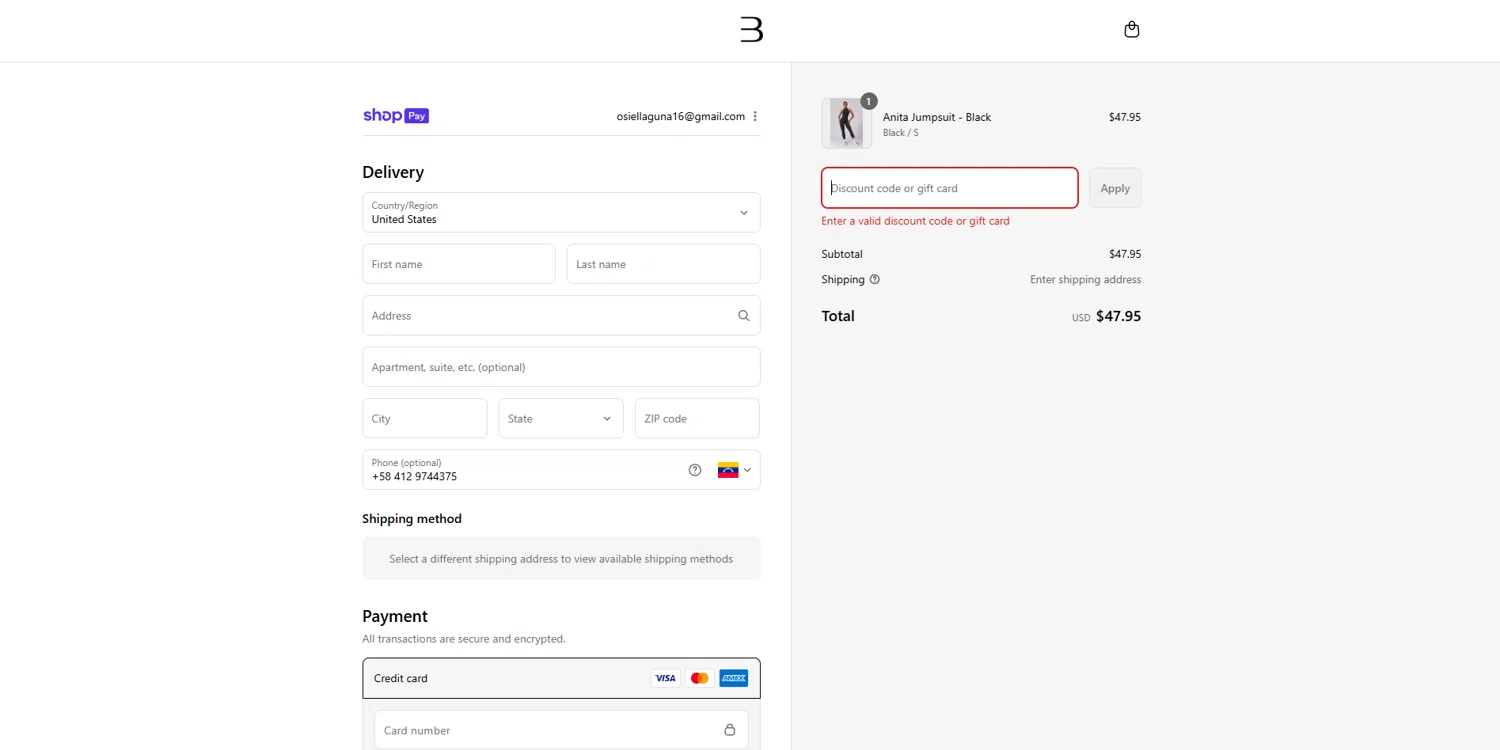This screenshot has height=750, width=1500.
Task: Open account options menu beside email
Action: 755,116
